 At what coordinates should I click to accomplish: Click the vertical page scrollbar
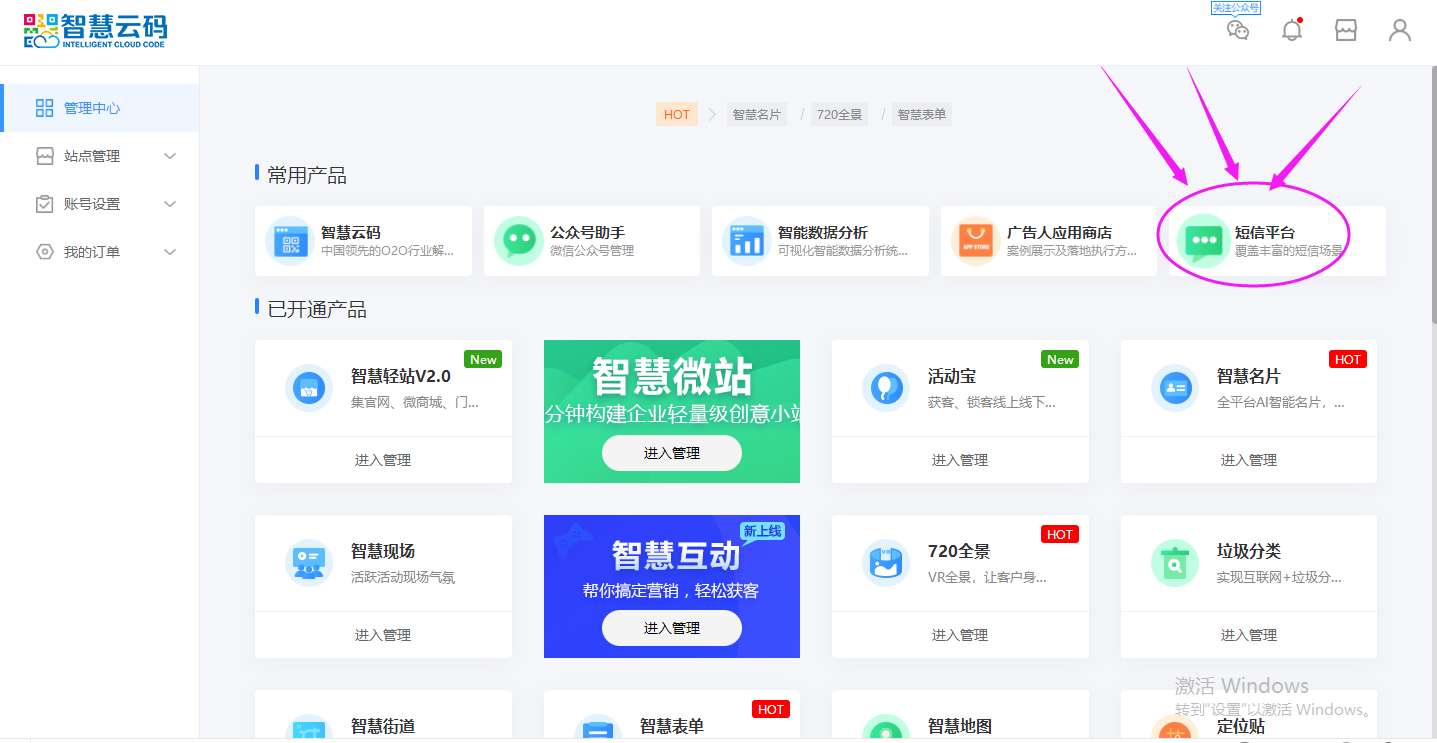coord(1431,200)
